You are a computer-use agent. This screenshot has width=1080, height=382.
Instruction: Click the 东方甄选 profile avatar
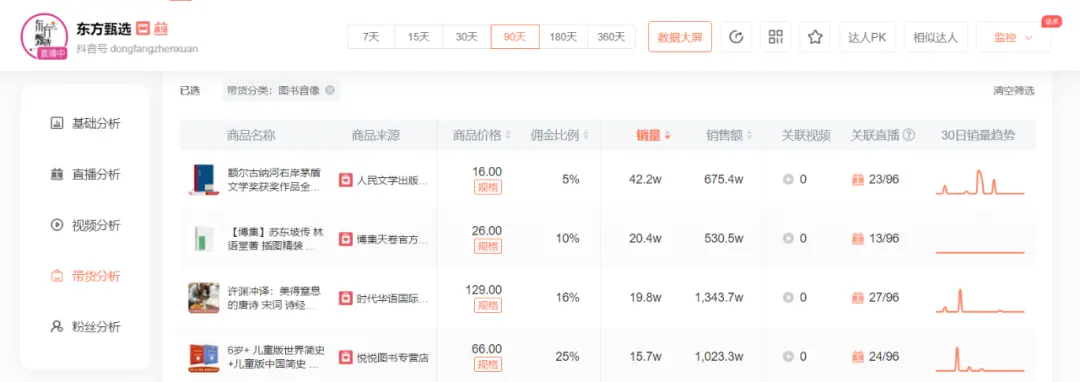pos(44,37)
